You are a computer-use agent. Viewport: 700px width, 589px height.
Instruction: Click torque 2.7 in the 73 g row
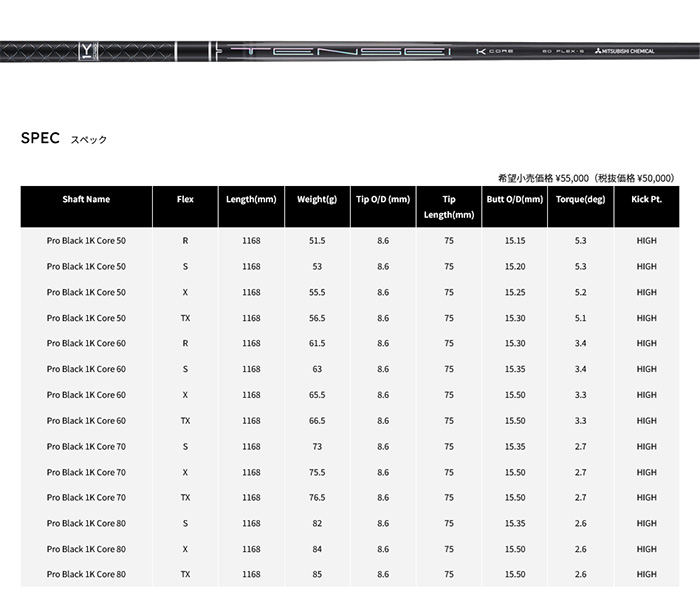(x=580, y=447)
